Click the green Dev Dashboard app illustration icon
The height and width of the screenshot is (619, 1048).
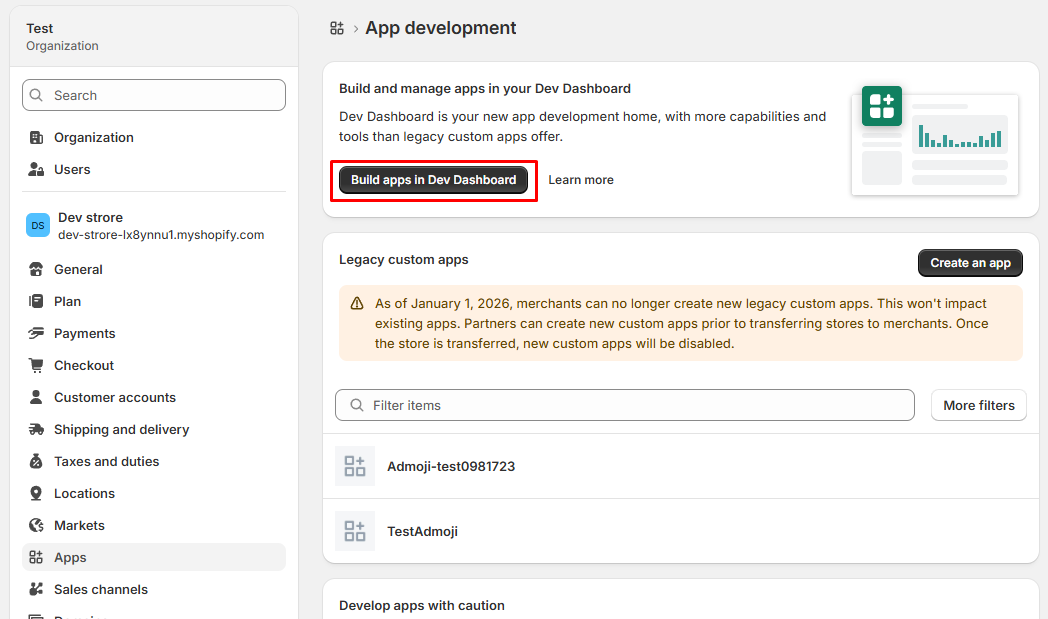point(882,106)
